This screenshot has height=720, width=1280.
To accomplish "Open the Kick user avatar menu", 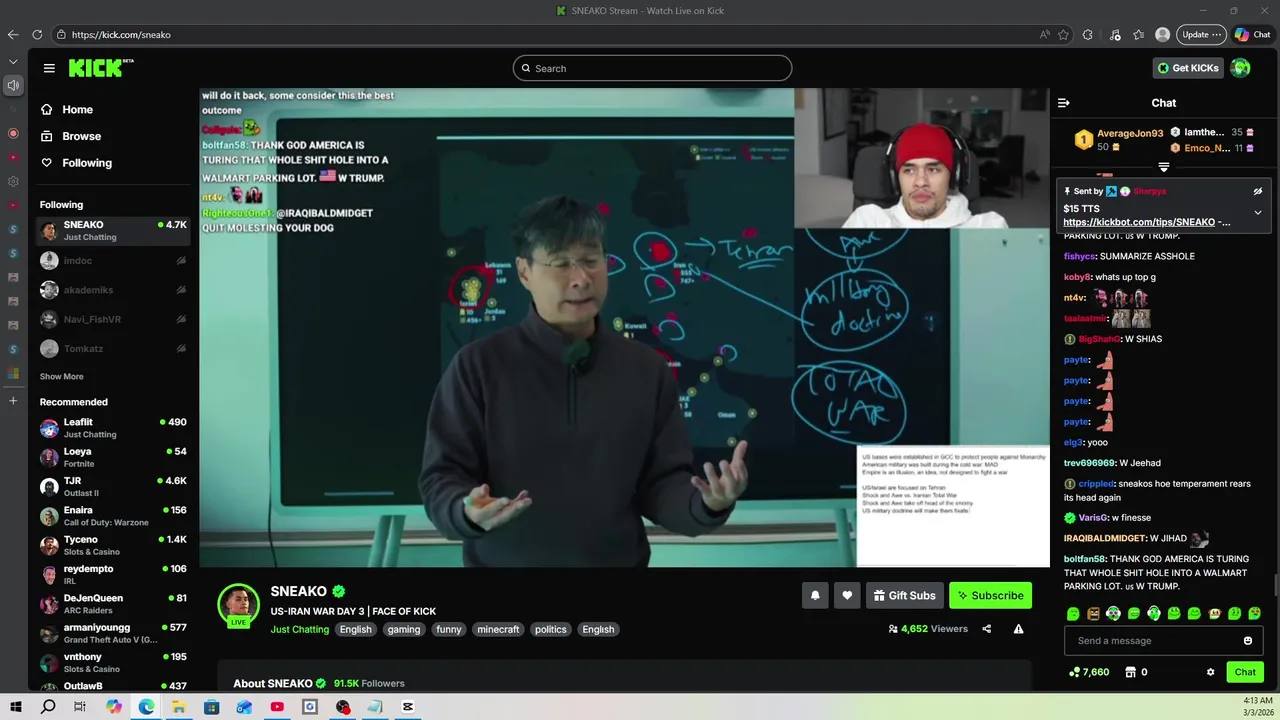I will pos(1240,68).
